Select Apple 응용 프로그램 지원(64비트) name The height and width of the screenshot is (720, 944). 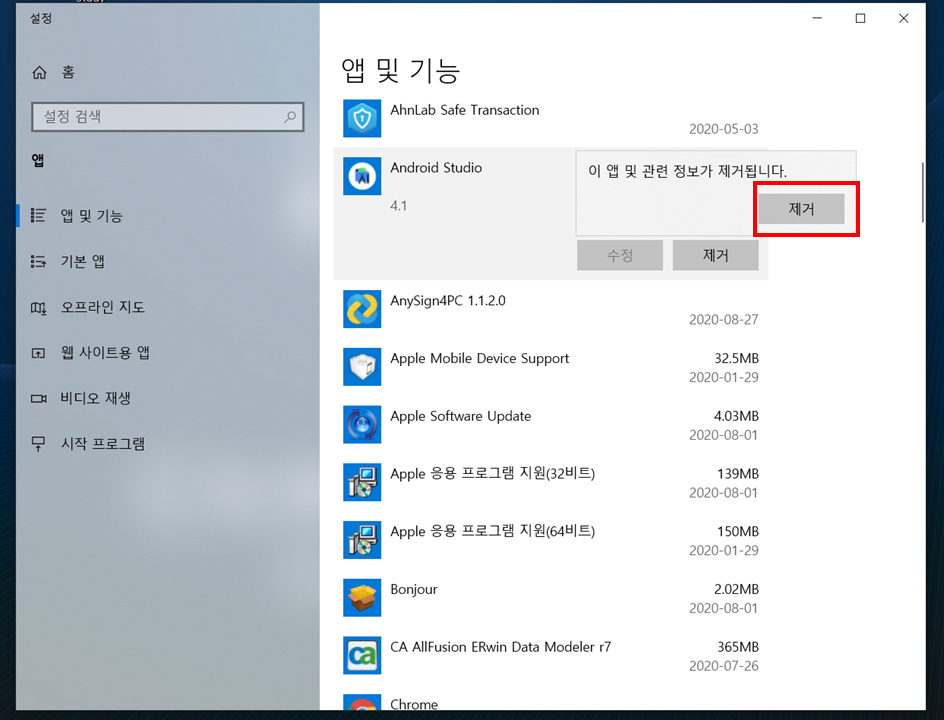point(492,532)
